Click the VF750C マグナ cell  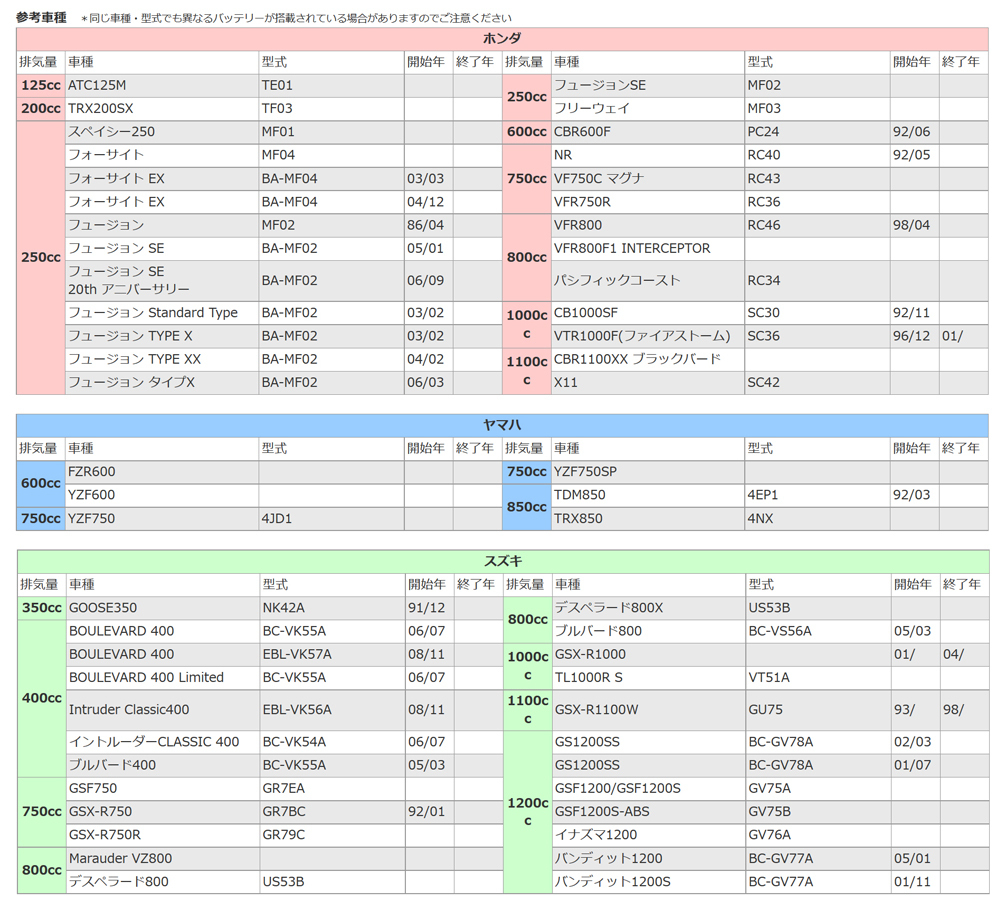(x=648, y=179)
